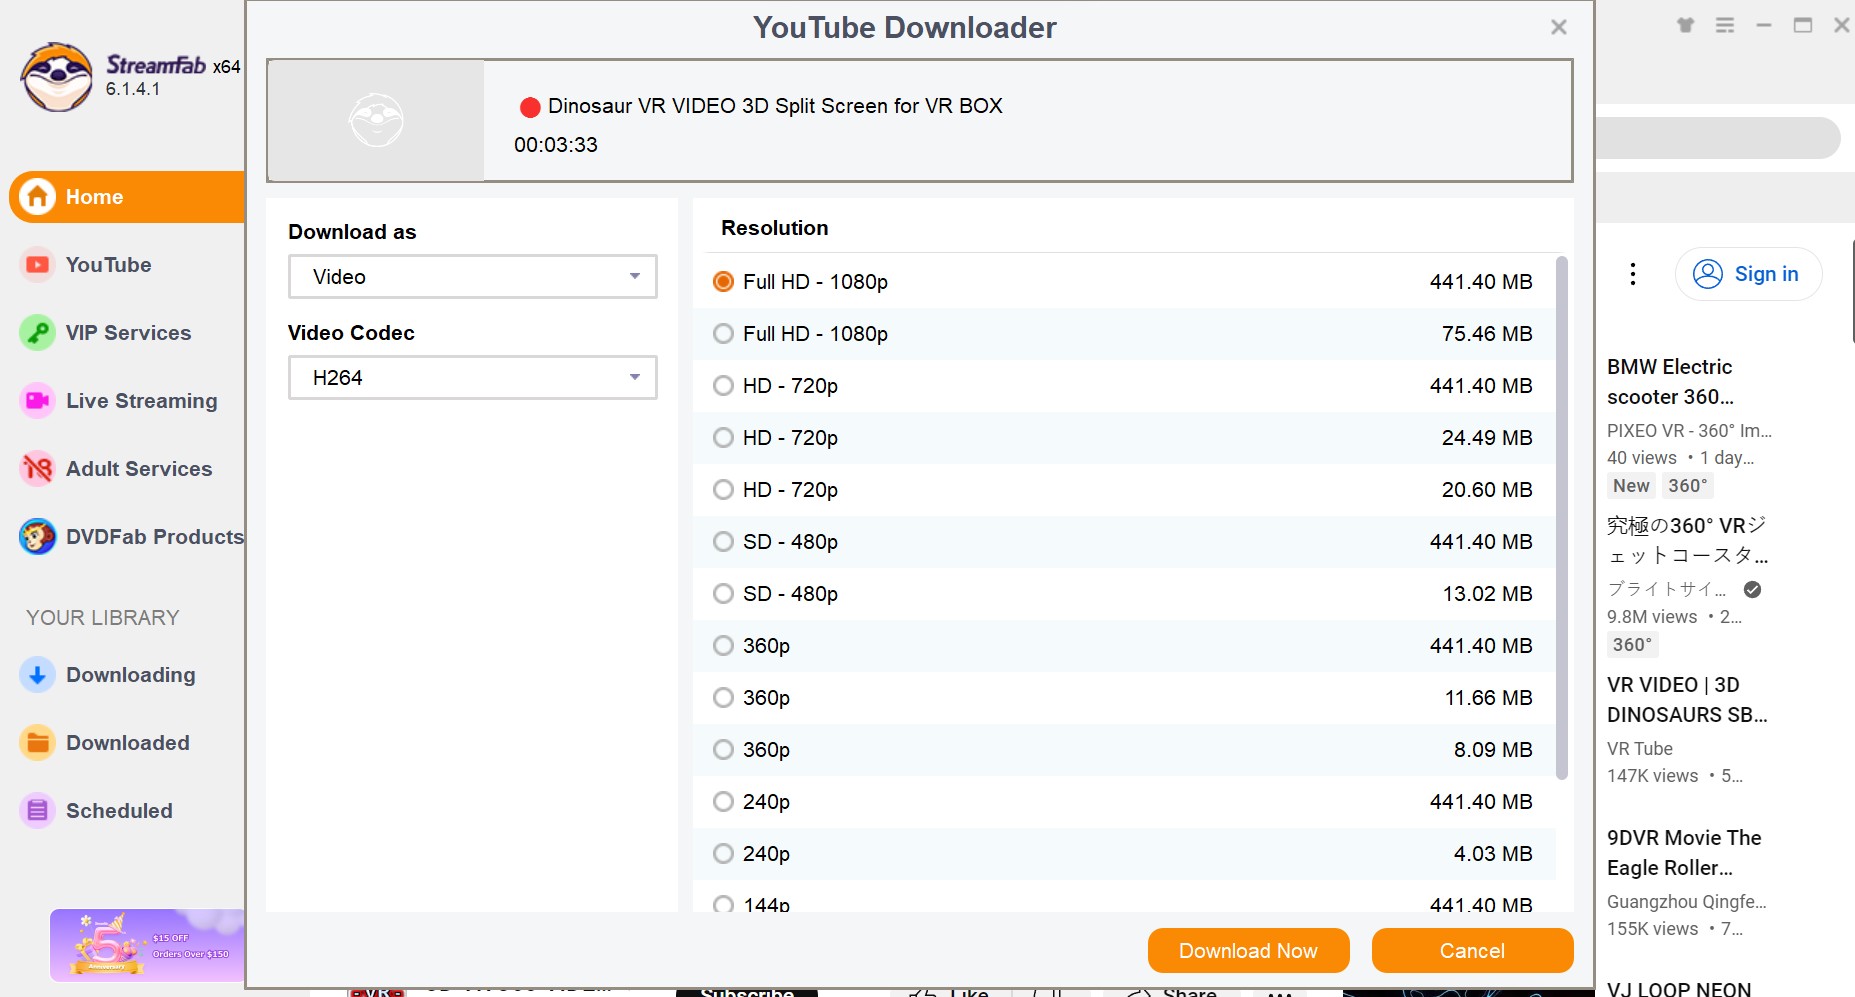Click the Downloaded folder icon

click(37, 743)
